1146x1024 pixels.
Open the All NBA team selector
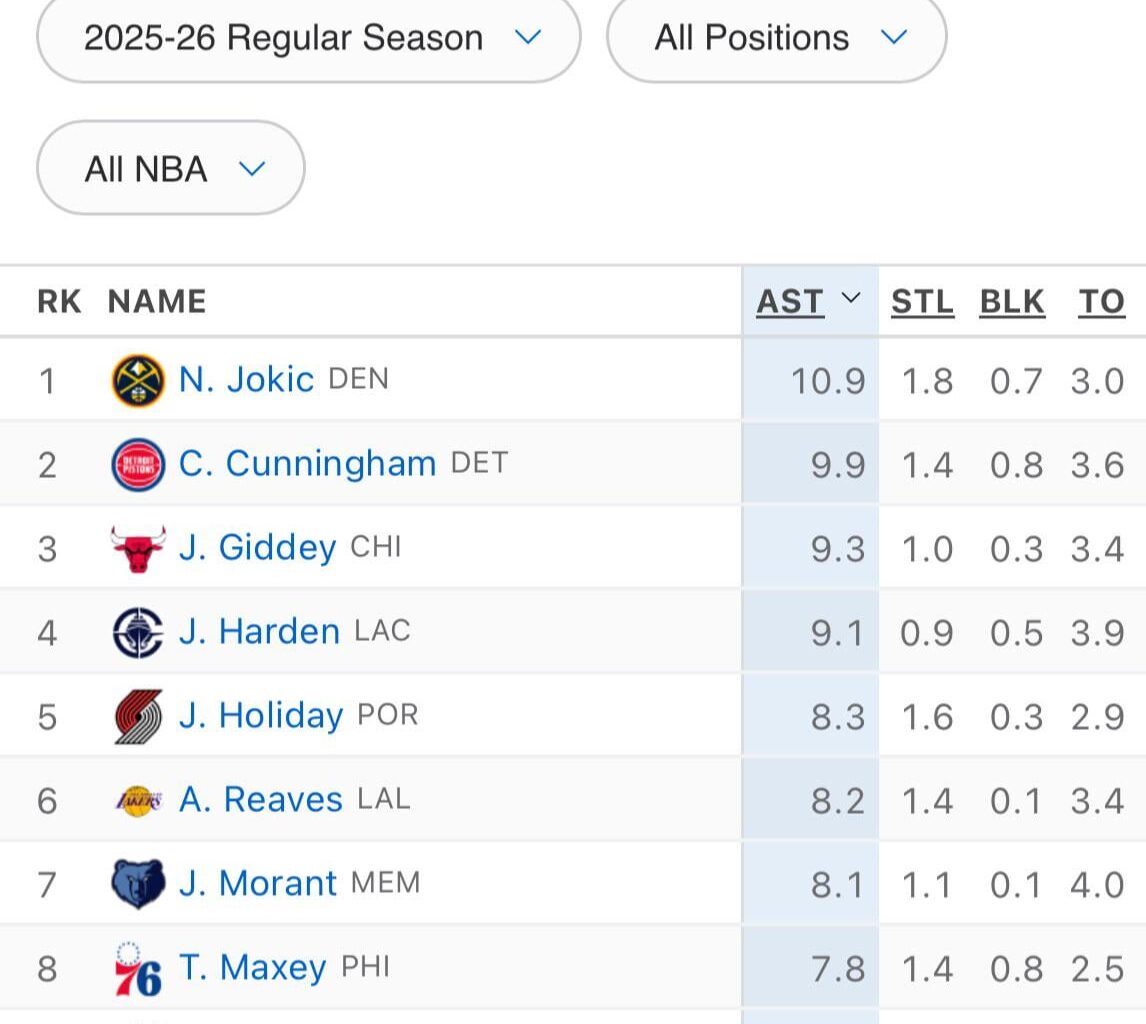tap(170, 168)
